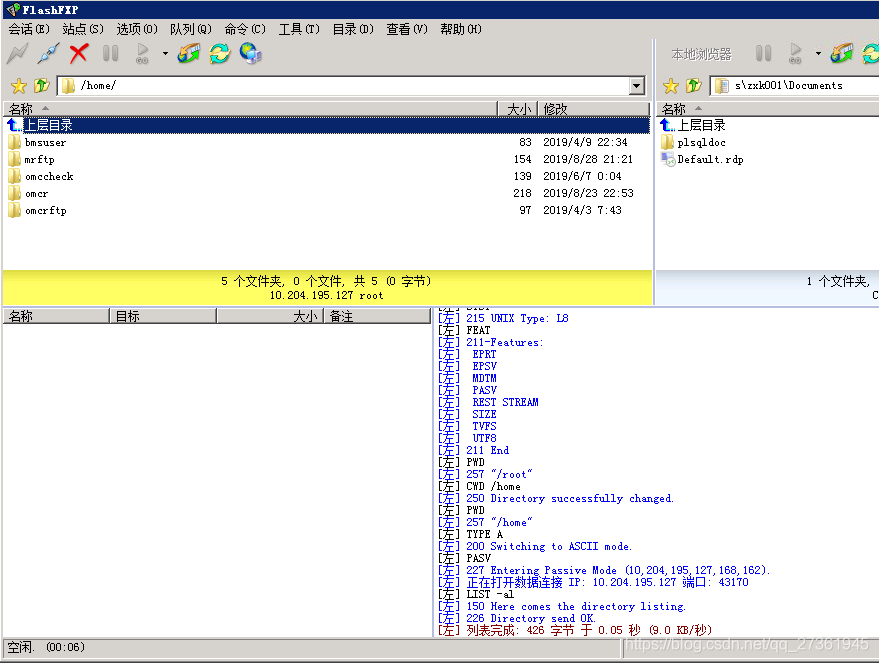The height and width of the screenshot is (663, 879).
Task: Click the local pane parent folder icon
Action: click(x=694, y=86)
